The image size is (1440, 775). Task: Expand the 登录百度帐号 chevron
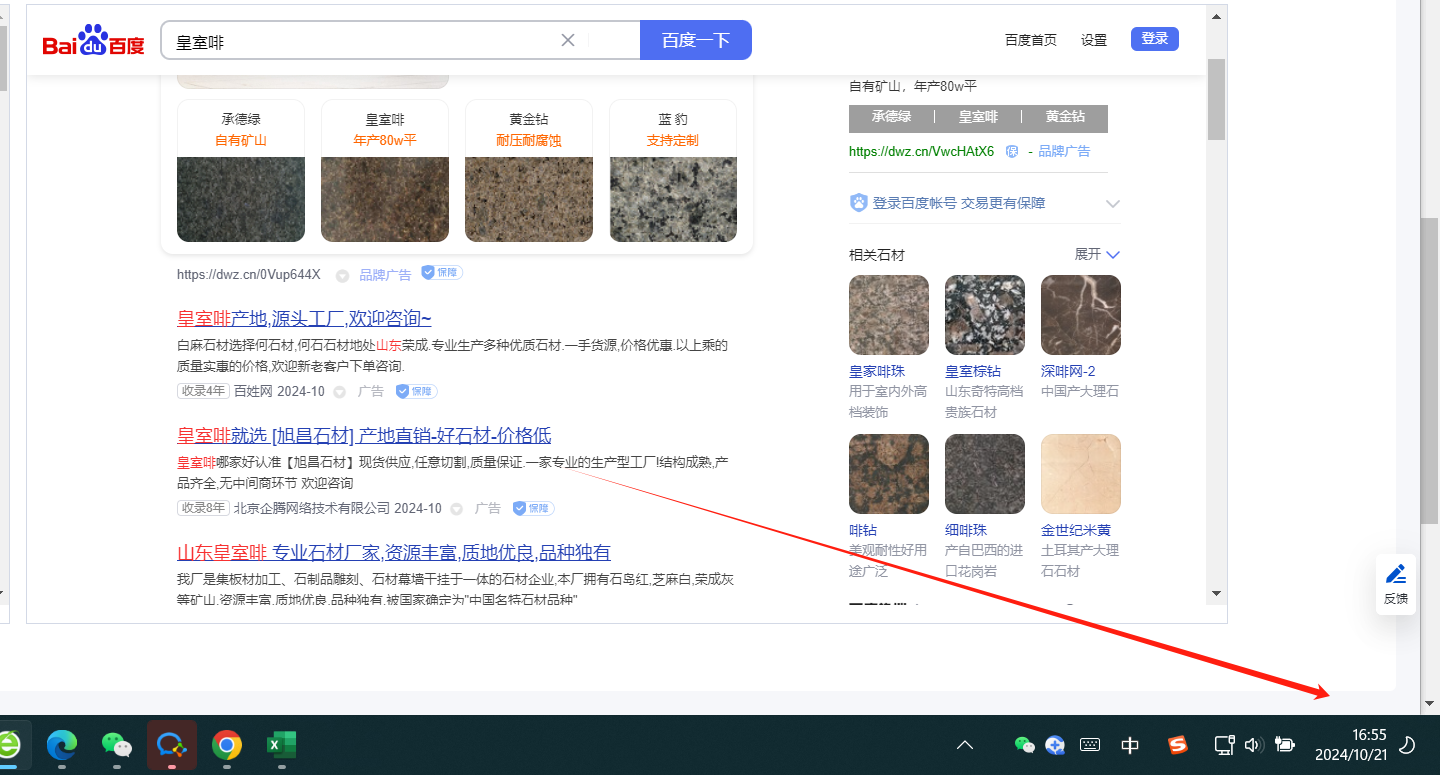coord(1113,203)
